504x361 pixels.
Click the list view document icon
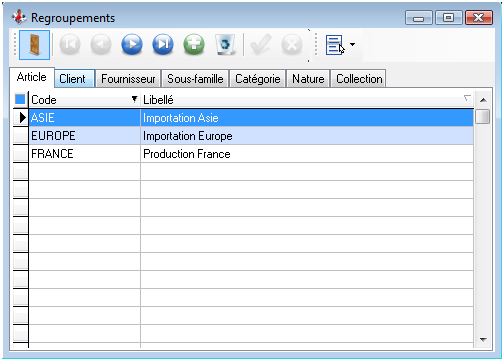[334, 45]
